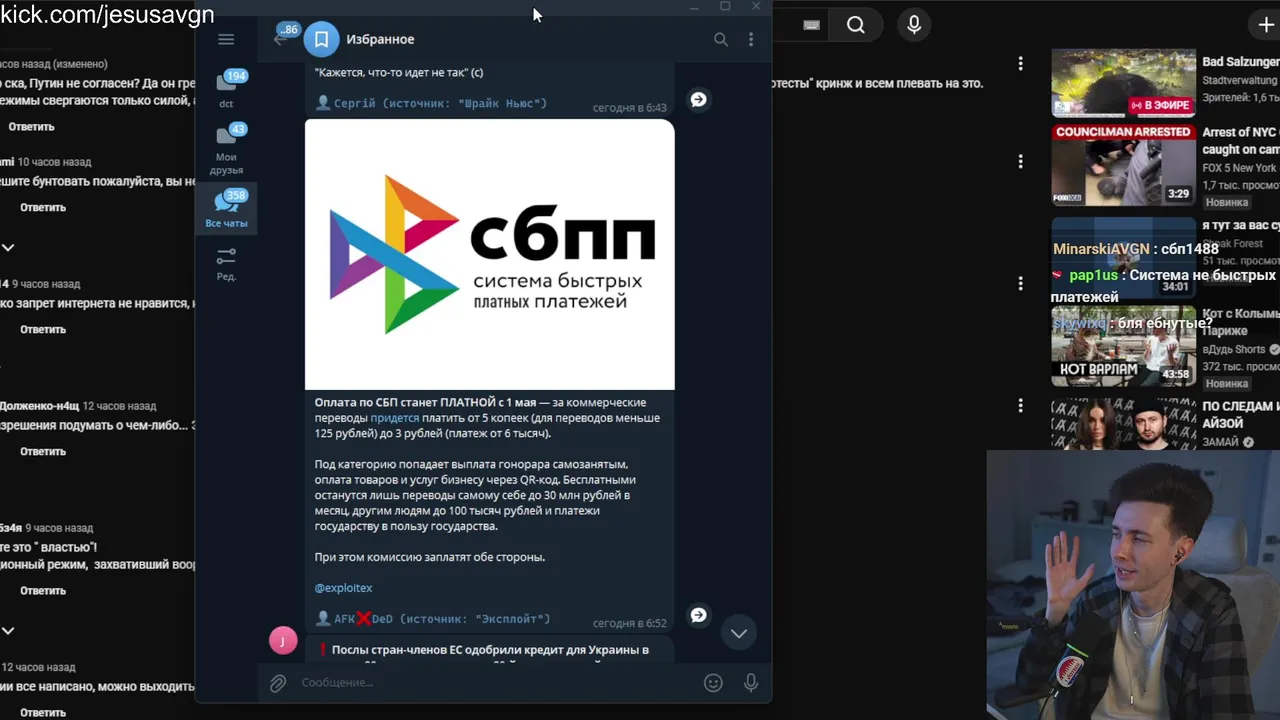This screenshot has width=1280, height=720.
Task: Start YouTube voice search with microphone
Action: pos(914,26)
